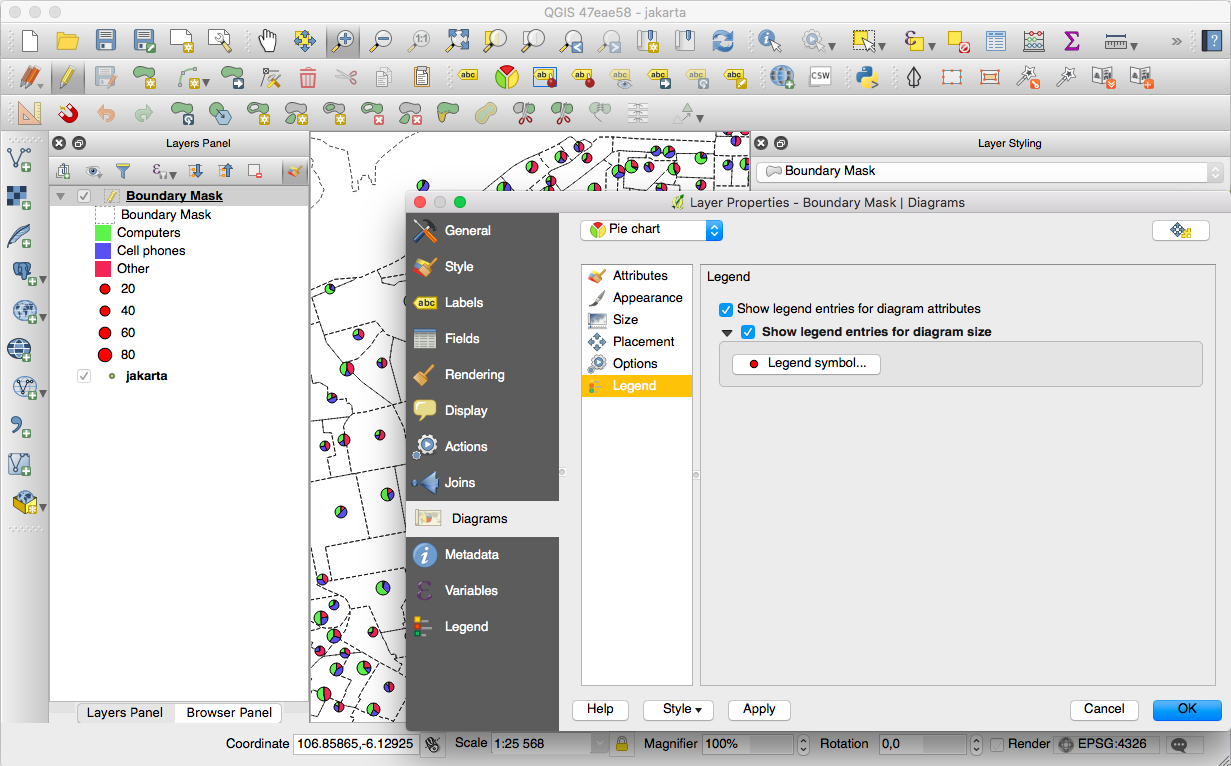
Task: Click the Expand All icon in Layers Panel
Action: click(x=196, y=171)
